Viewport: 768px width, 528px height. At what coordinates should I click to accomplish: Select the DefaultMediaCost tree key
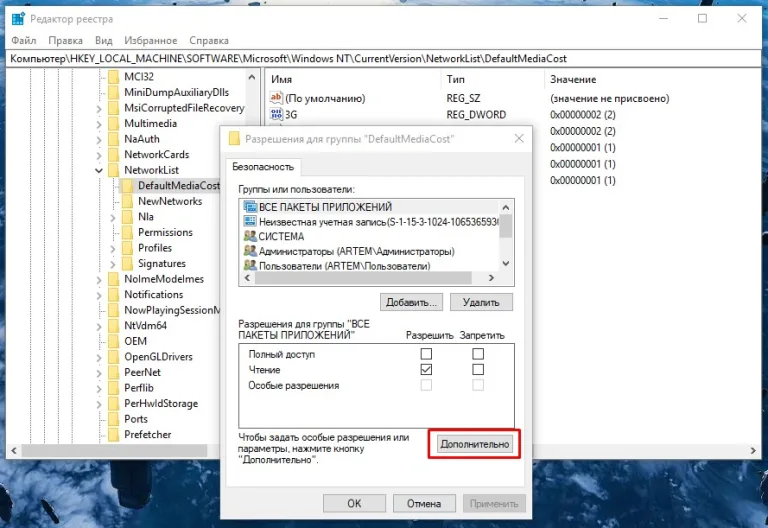[179, 186]
